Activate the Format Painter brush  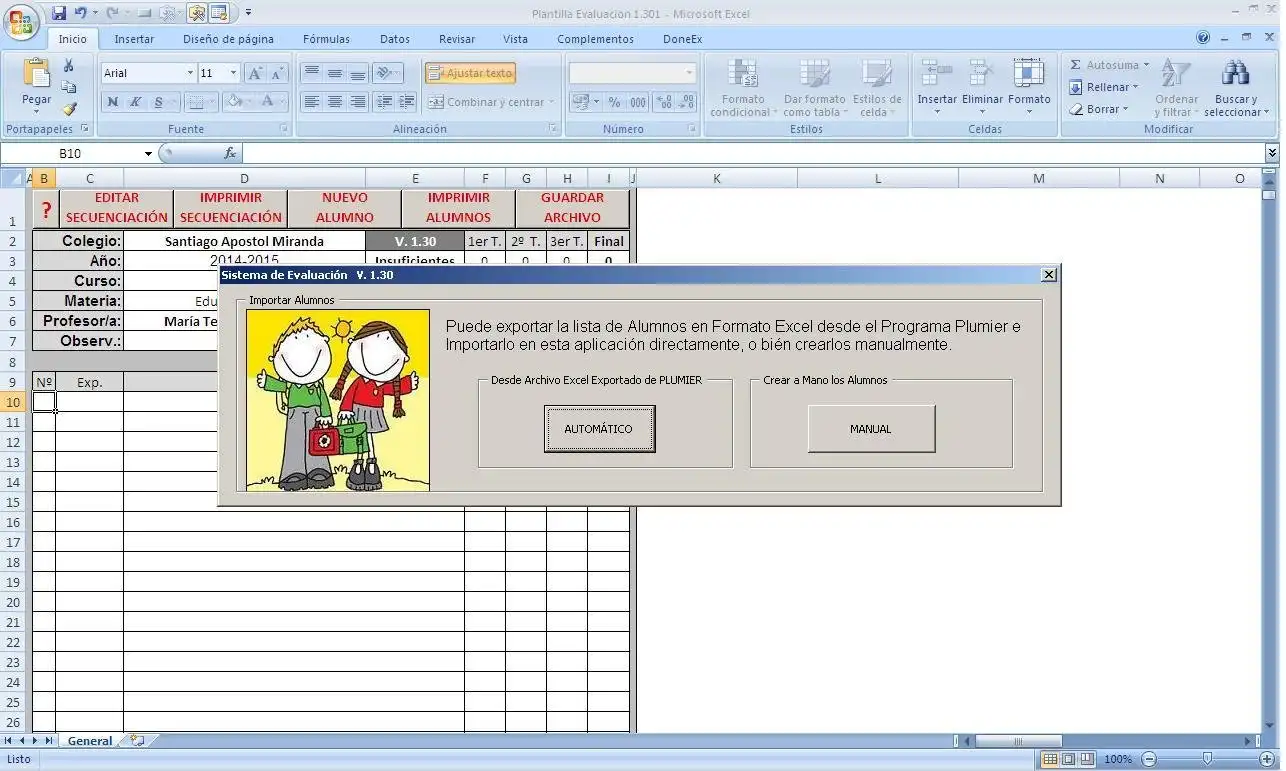click(x=69, y=109)
